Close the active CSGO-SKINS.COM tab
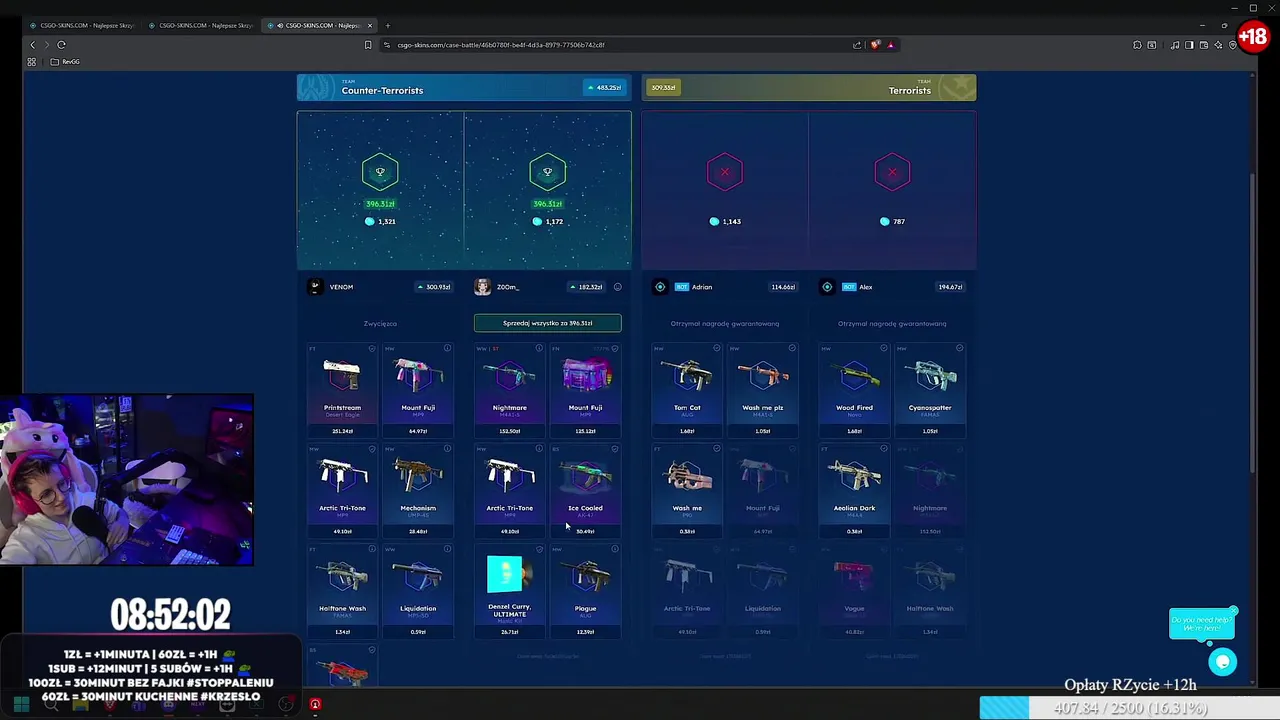1280x720 pixels. [x=370, y=25]
